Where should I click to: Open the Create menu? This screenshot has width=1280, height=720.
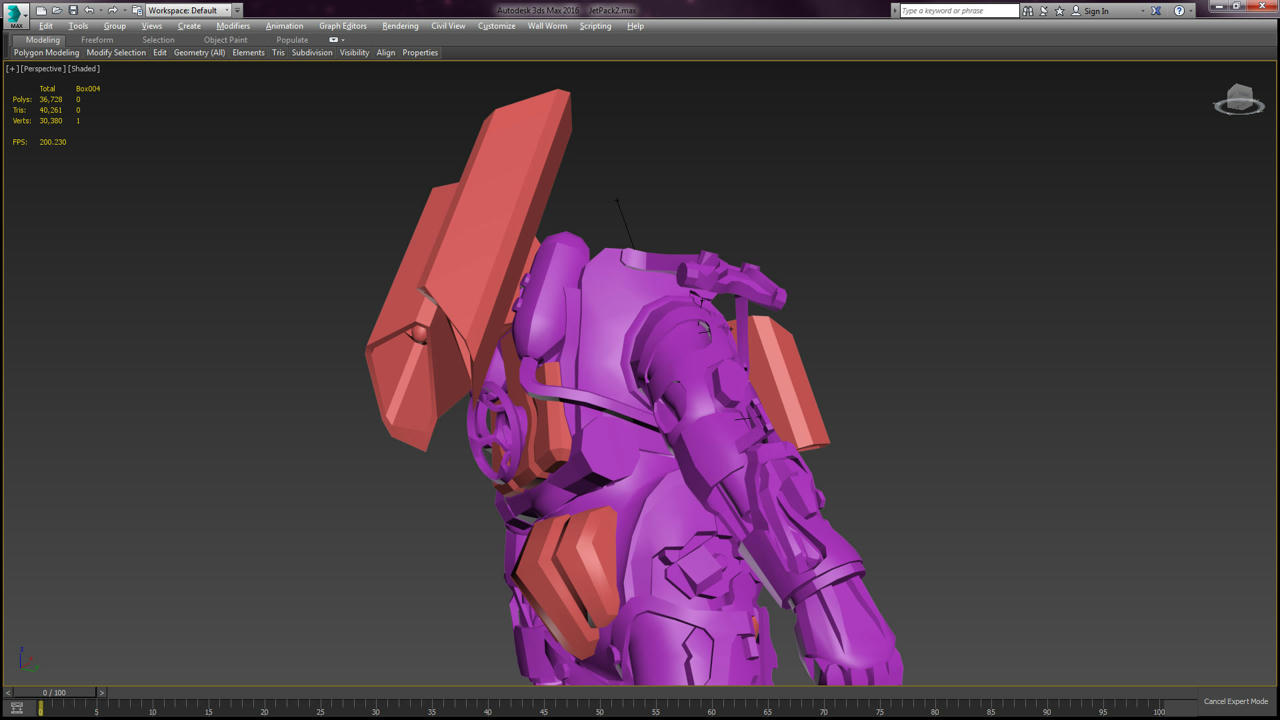[x=189, y=26]
